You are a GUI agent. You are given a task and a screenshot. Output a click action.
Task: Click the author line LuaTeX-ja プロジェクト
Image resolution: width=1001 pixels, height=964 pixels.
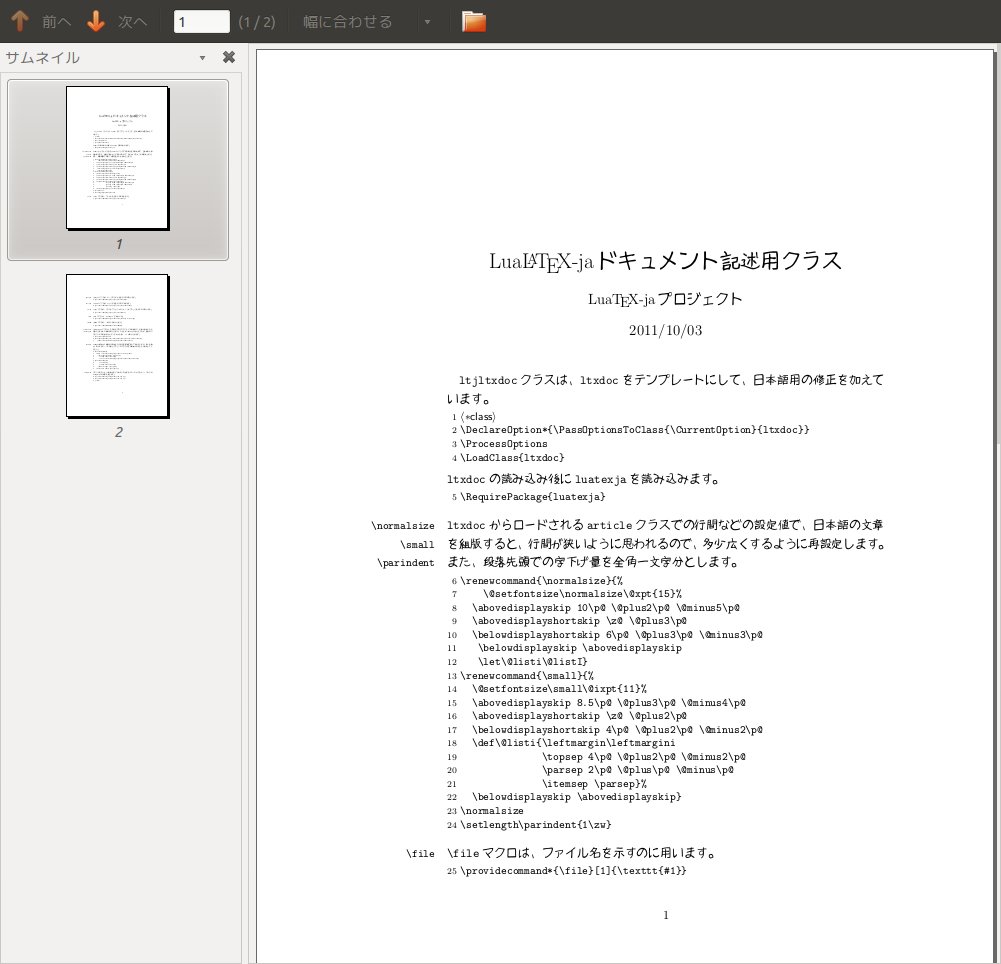click(665, 299)
